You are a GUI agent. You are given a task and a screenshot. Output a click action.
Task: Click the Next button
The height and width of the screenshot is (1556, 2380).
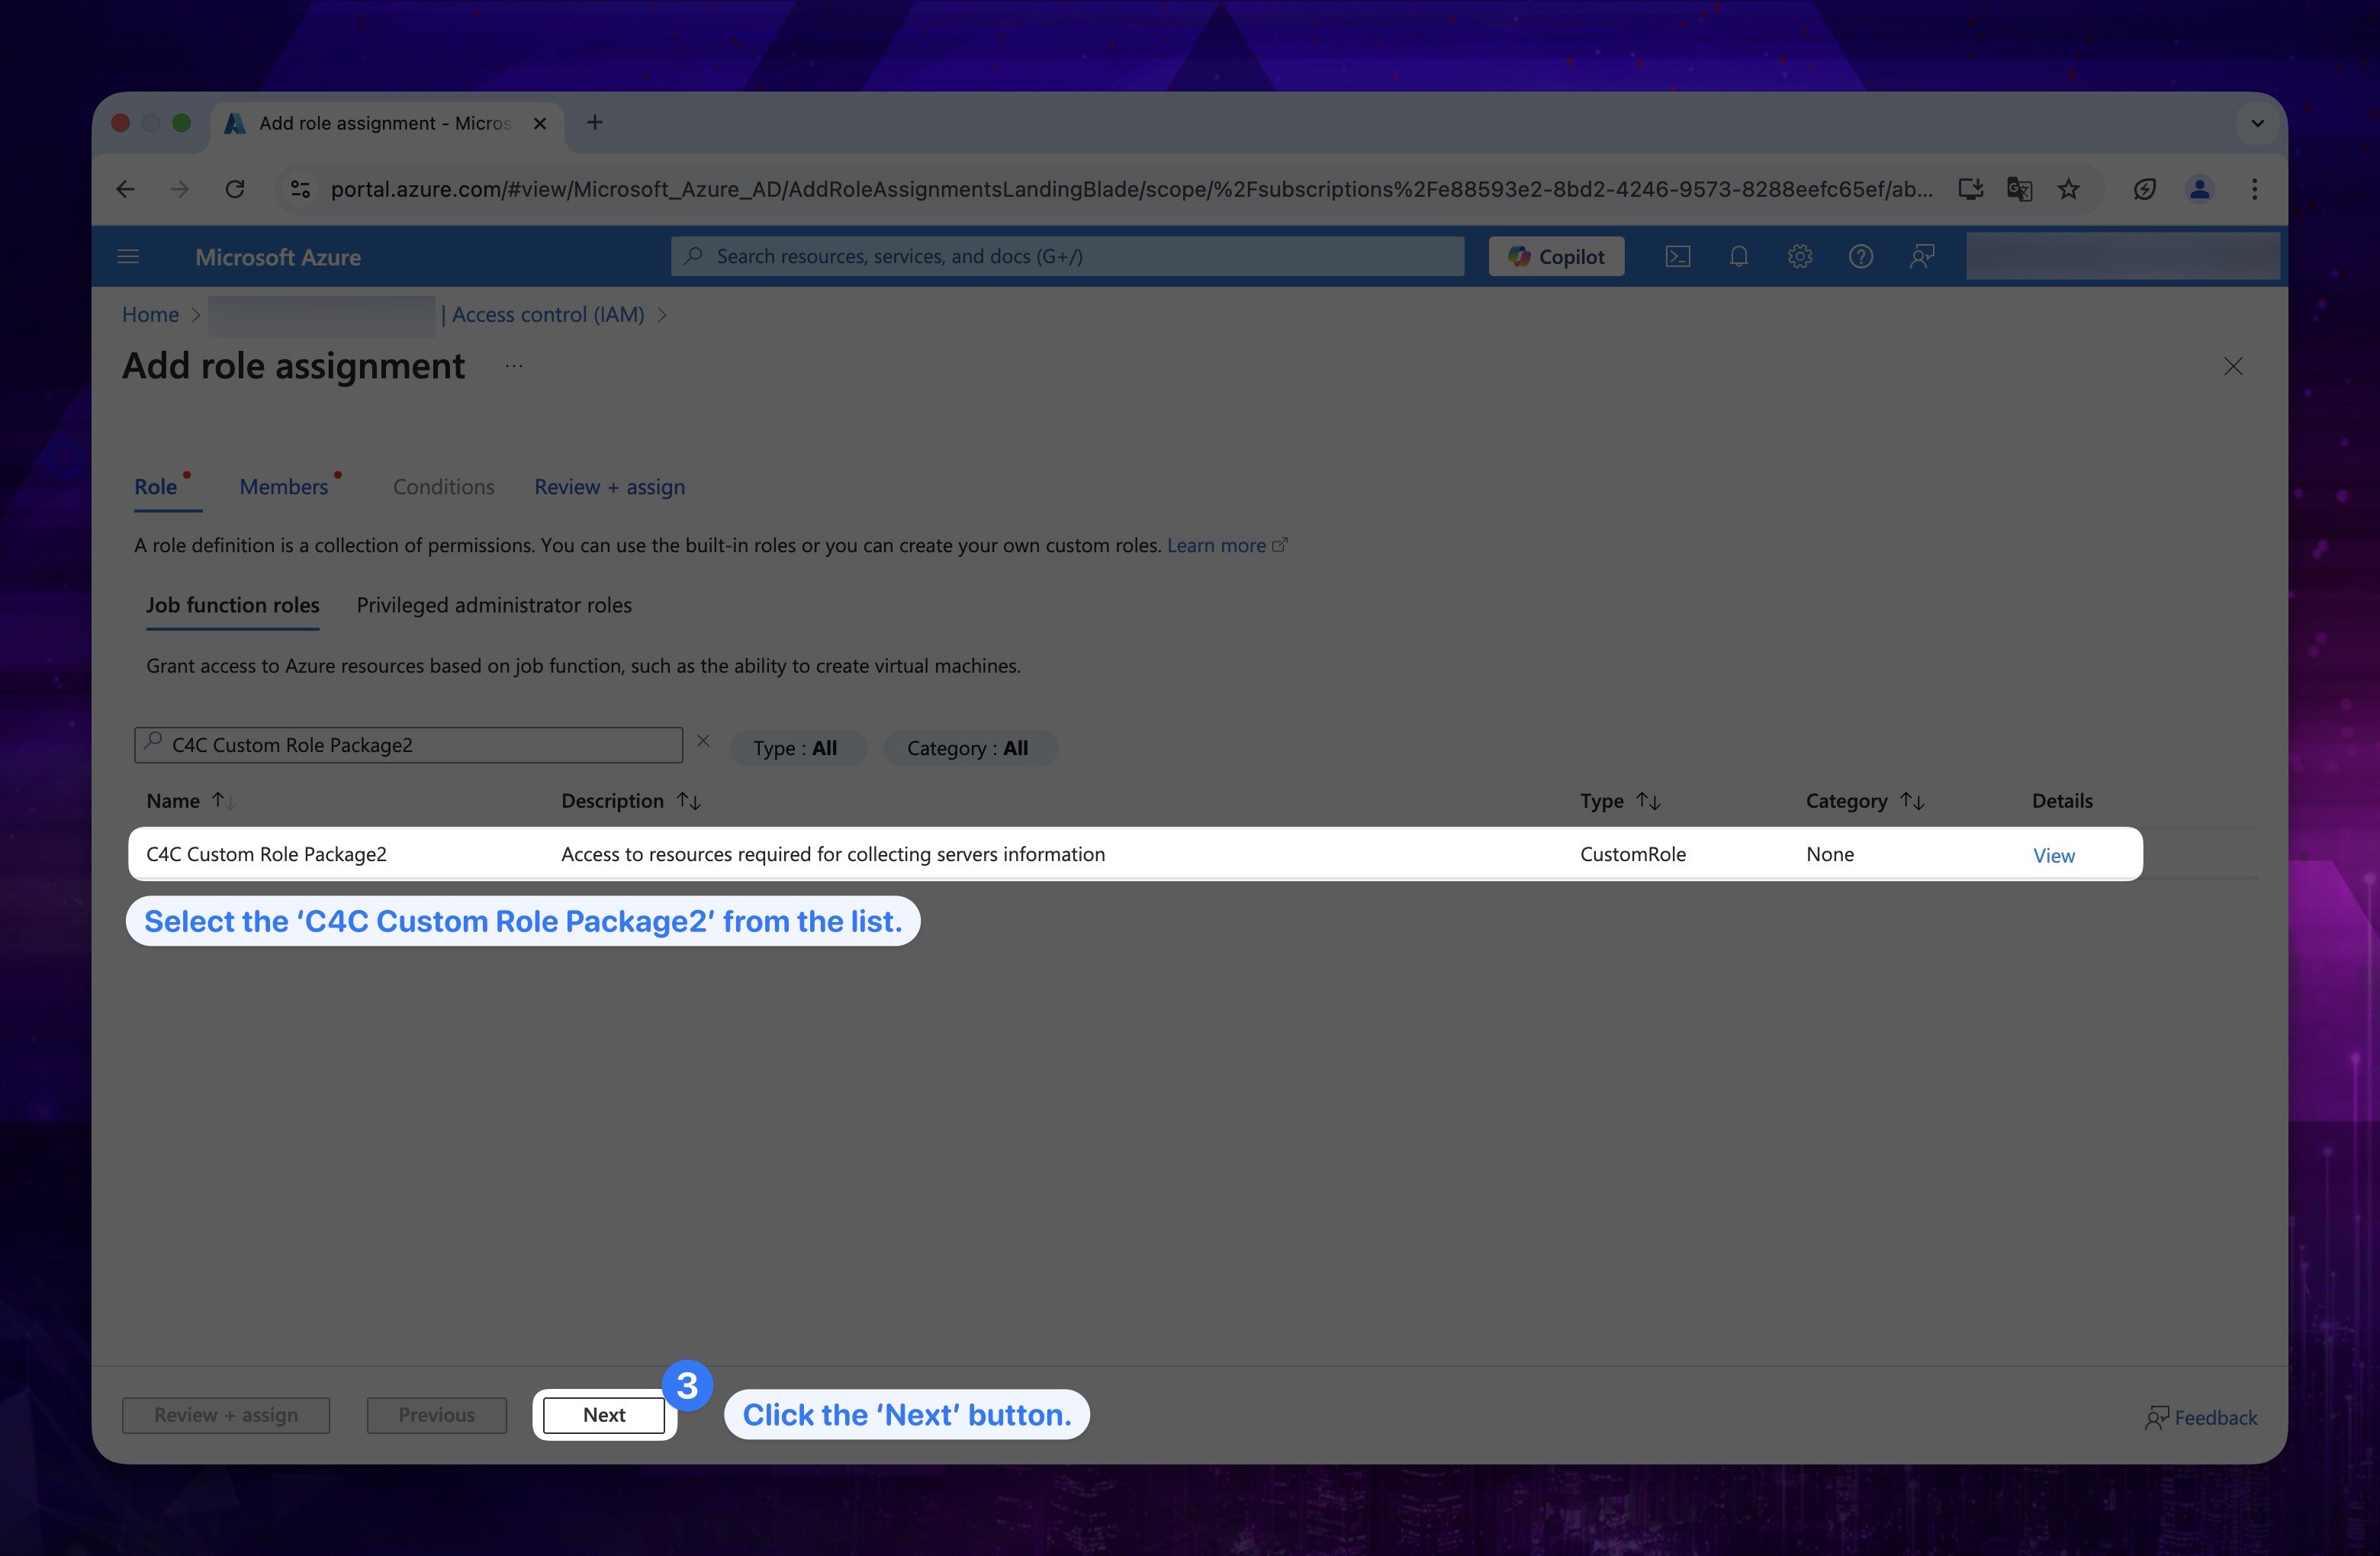click(604, 1415)
